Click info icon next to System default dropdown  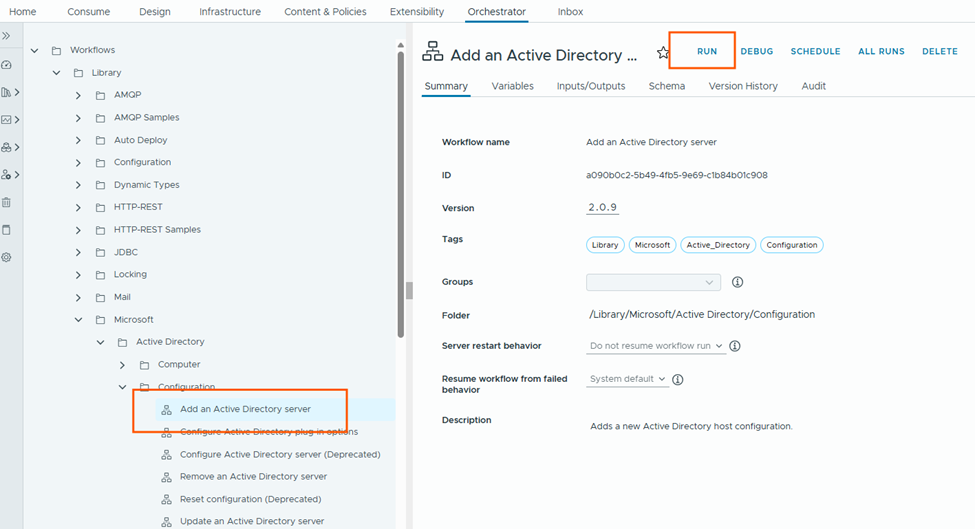click(678, 380)
